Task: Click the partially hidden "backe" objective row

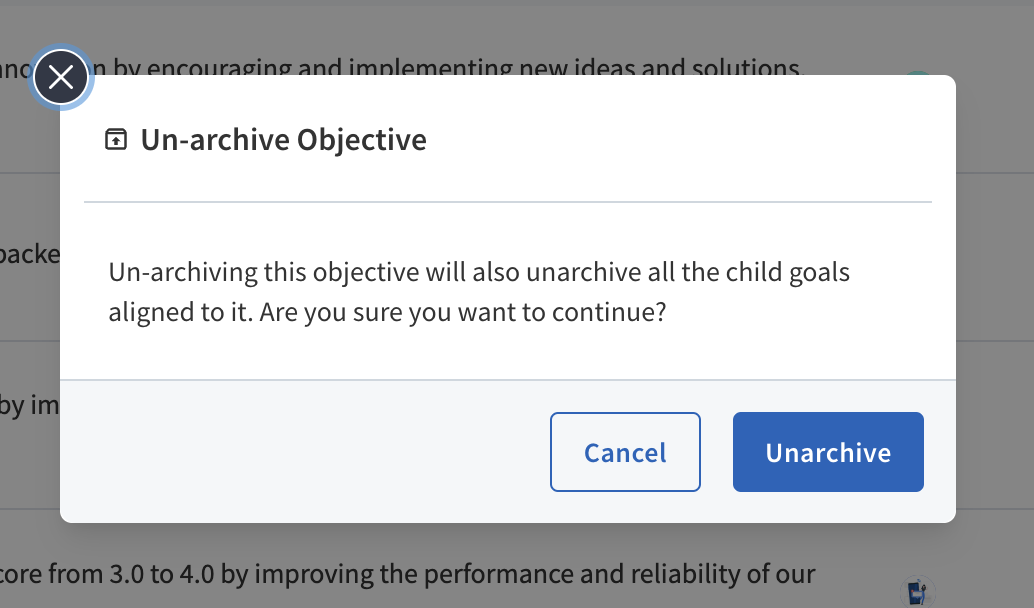Action: click(30, 254)
